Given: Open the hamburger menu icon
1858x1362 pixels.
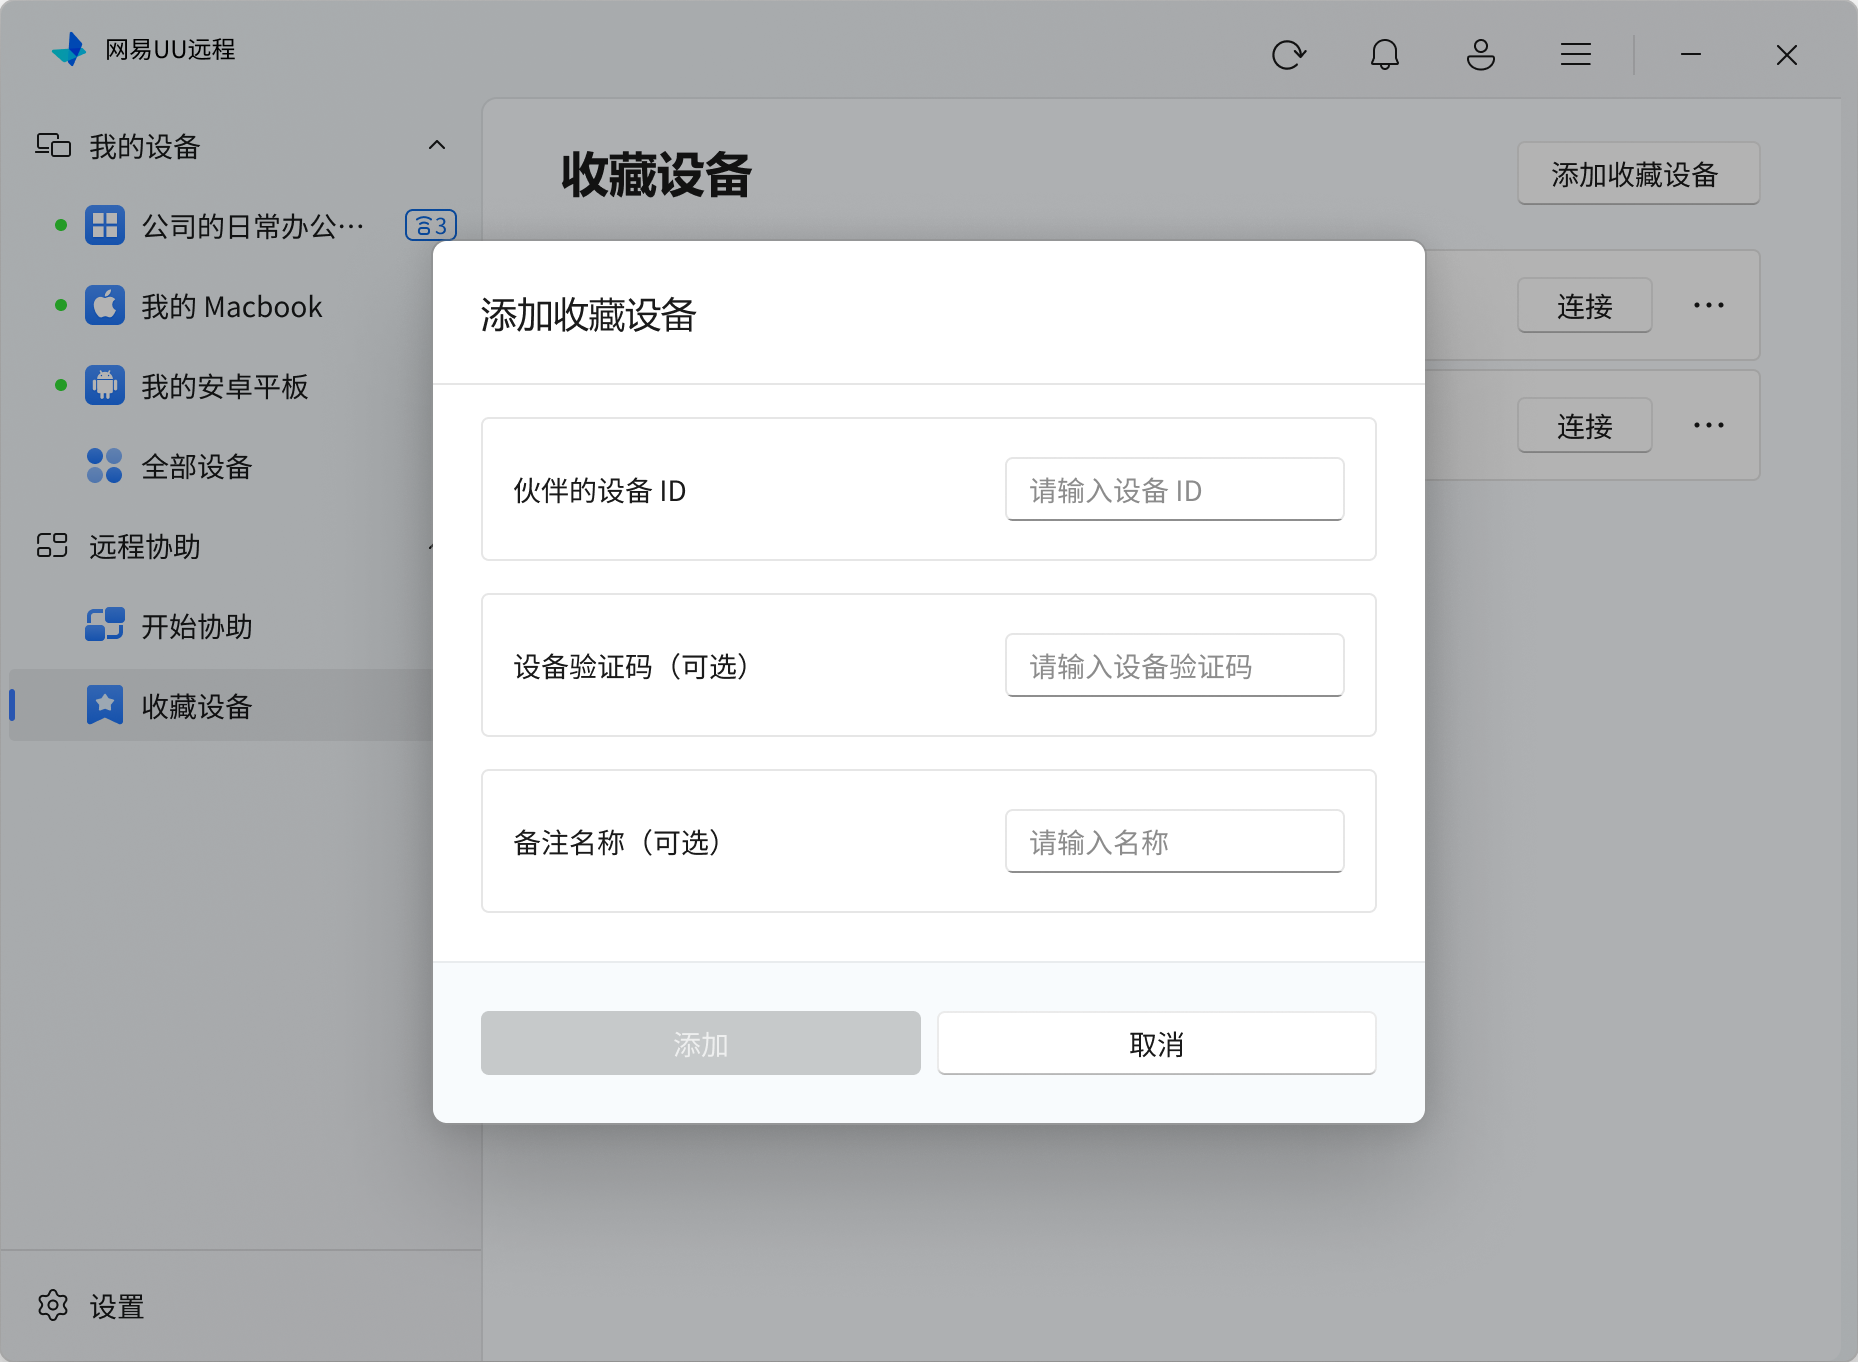Looking at the screenshot, I should (x=1575, y=54).
